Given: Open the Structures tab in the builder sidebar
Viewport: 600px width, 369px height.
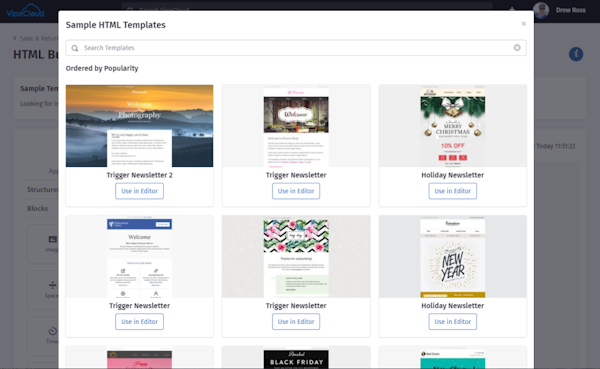Looking at the screenshot, I should (42, 190).
